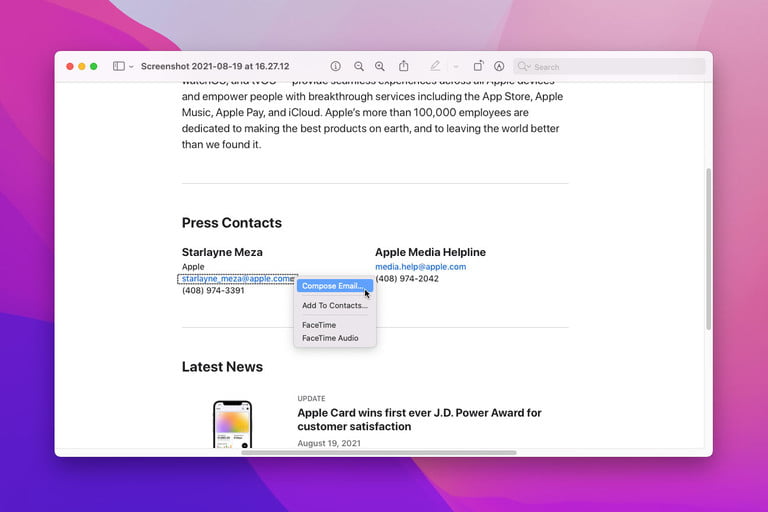Expand the highlight options chevron
Viewport: 768px width, 512px height.
point(456,67)
